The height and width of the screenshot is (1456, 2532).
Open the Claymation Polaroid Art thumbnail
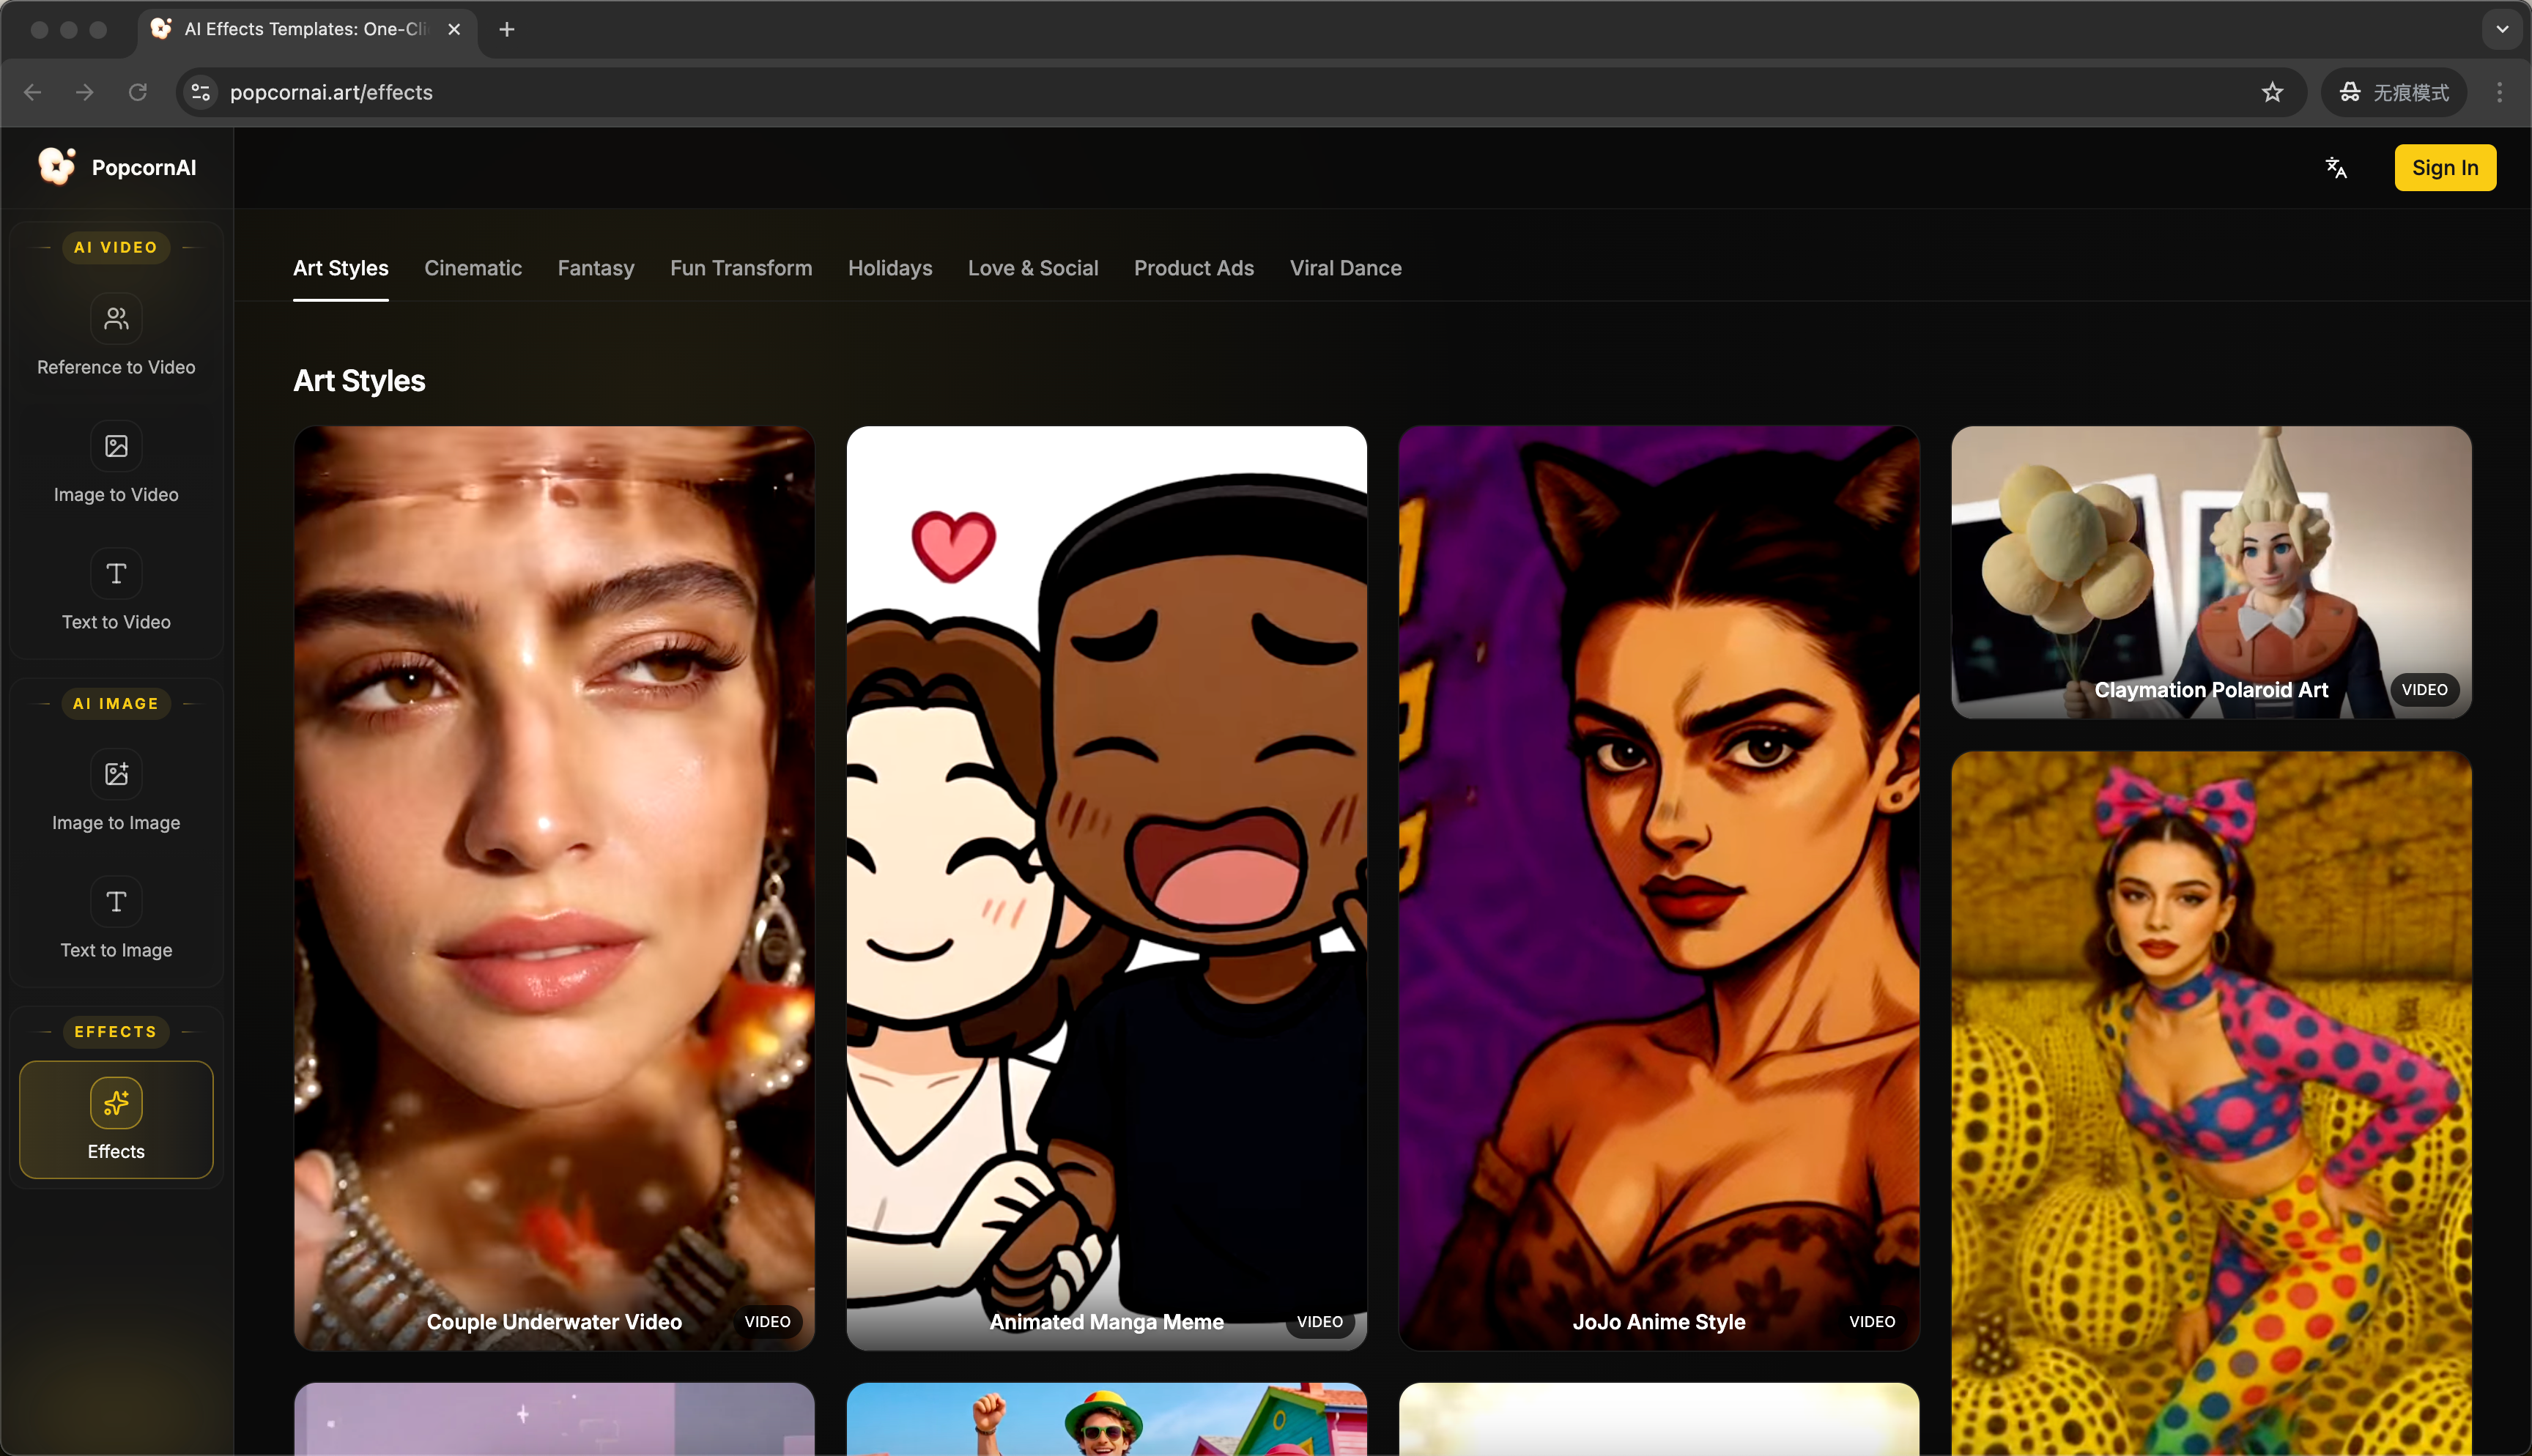(x=2210, y=572)
